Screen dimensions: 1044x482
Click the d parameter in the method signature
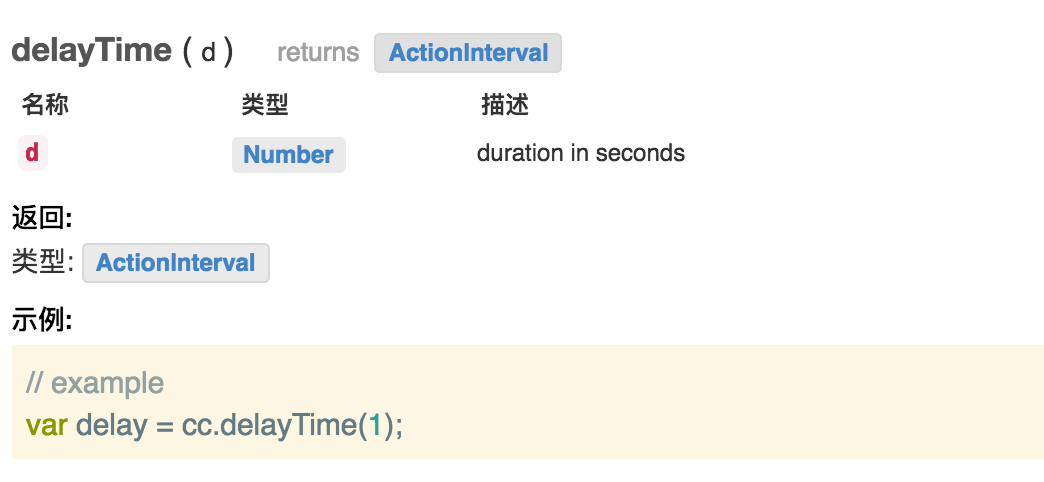[209, 53]
